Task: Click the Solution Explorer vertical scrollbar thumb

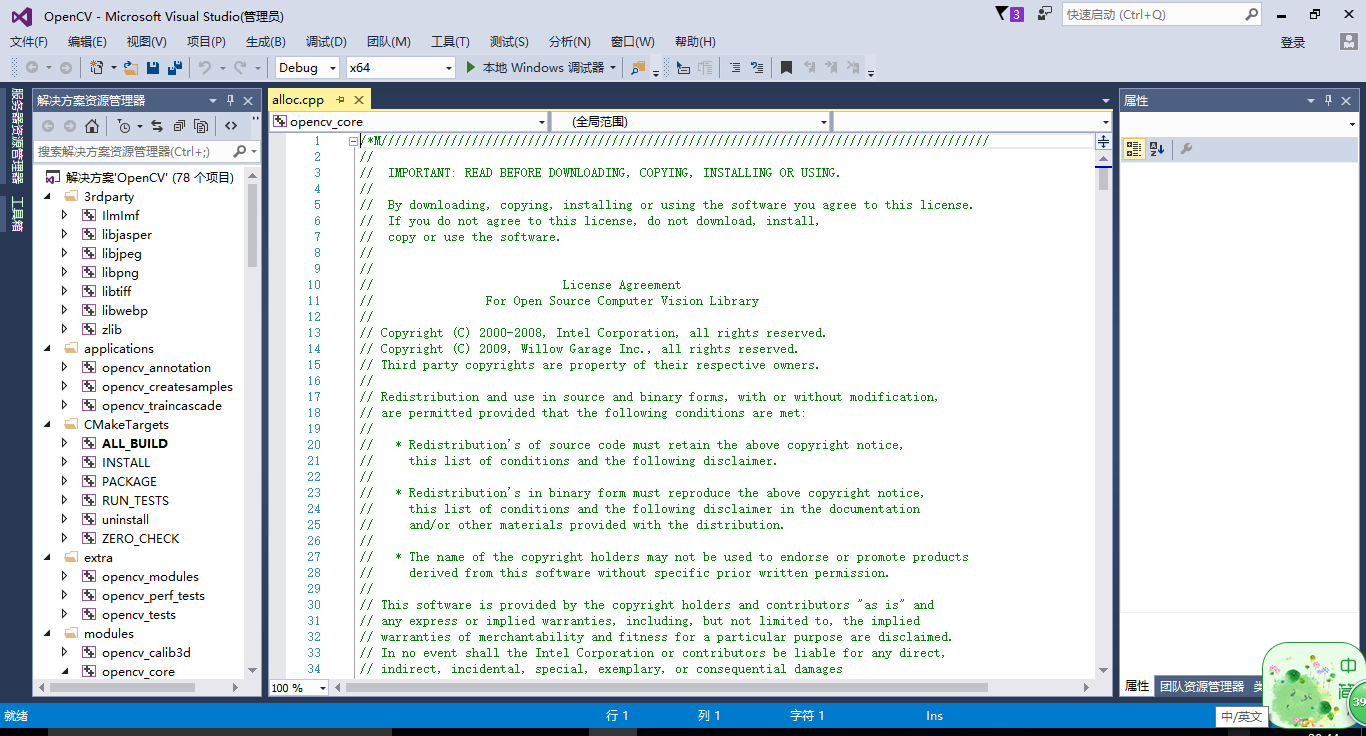Action: point(252,227)
